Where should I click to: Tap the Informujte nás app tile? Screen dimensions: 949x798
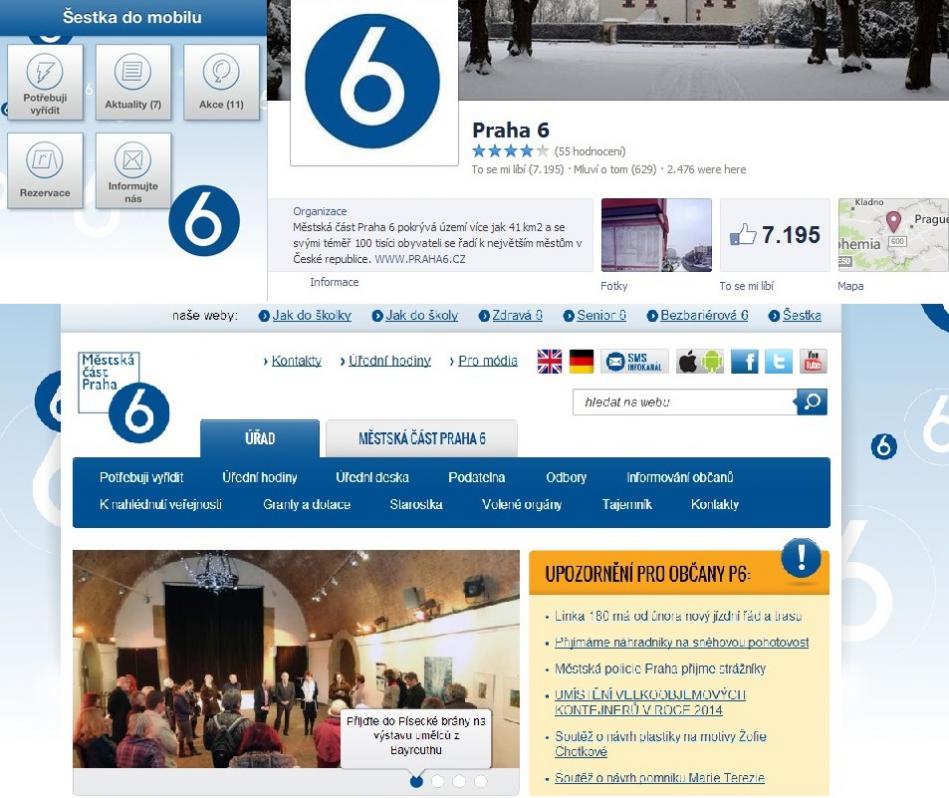(133, 170)
